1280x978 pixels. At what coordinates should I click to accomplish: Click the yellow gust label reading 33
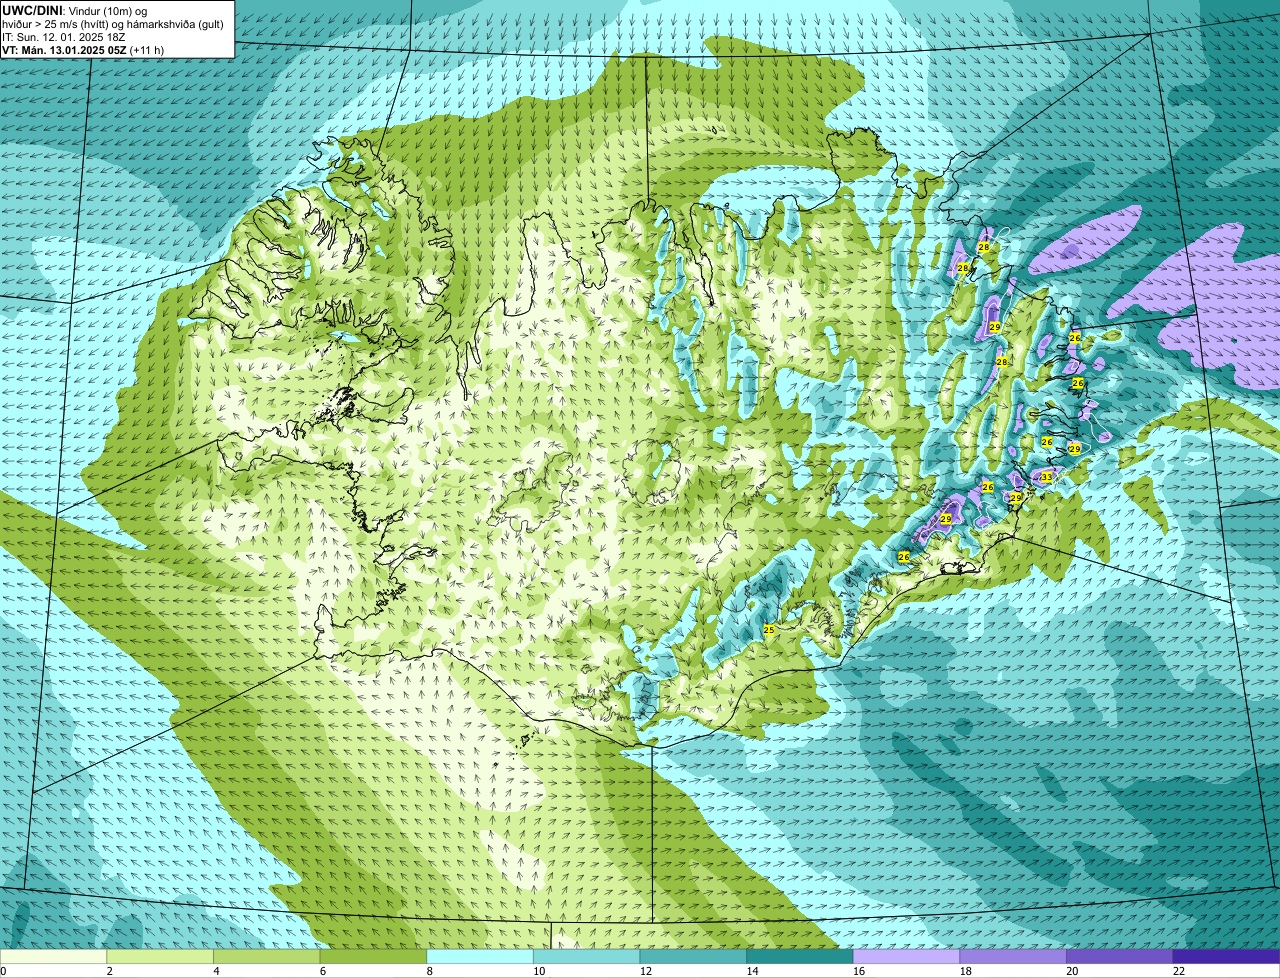[1046, 477]
